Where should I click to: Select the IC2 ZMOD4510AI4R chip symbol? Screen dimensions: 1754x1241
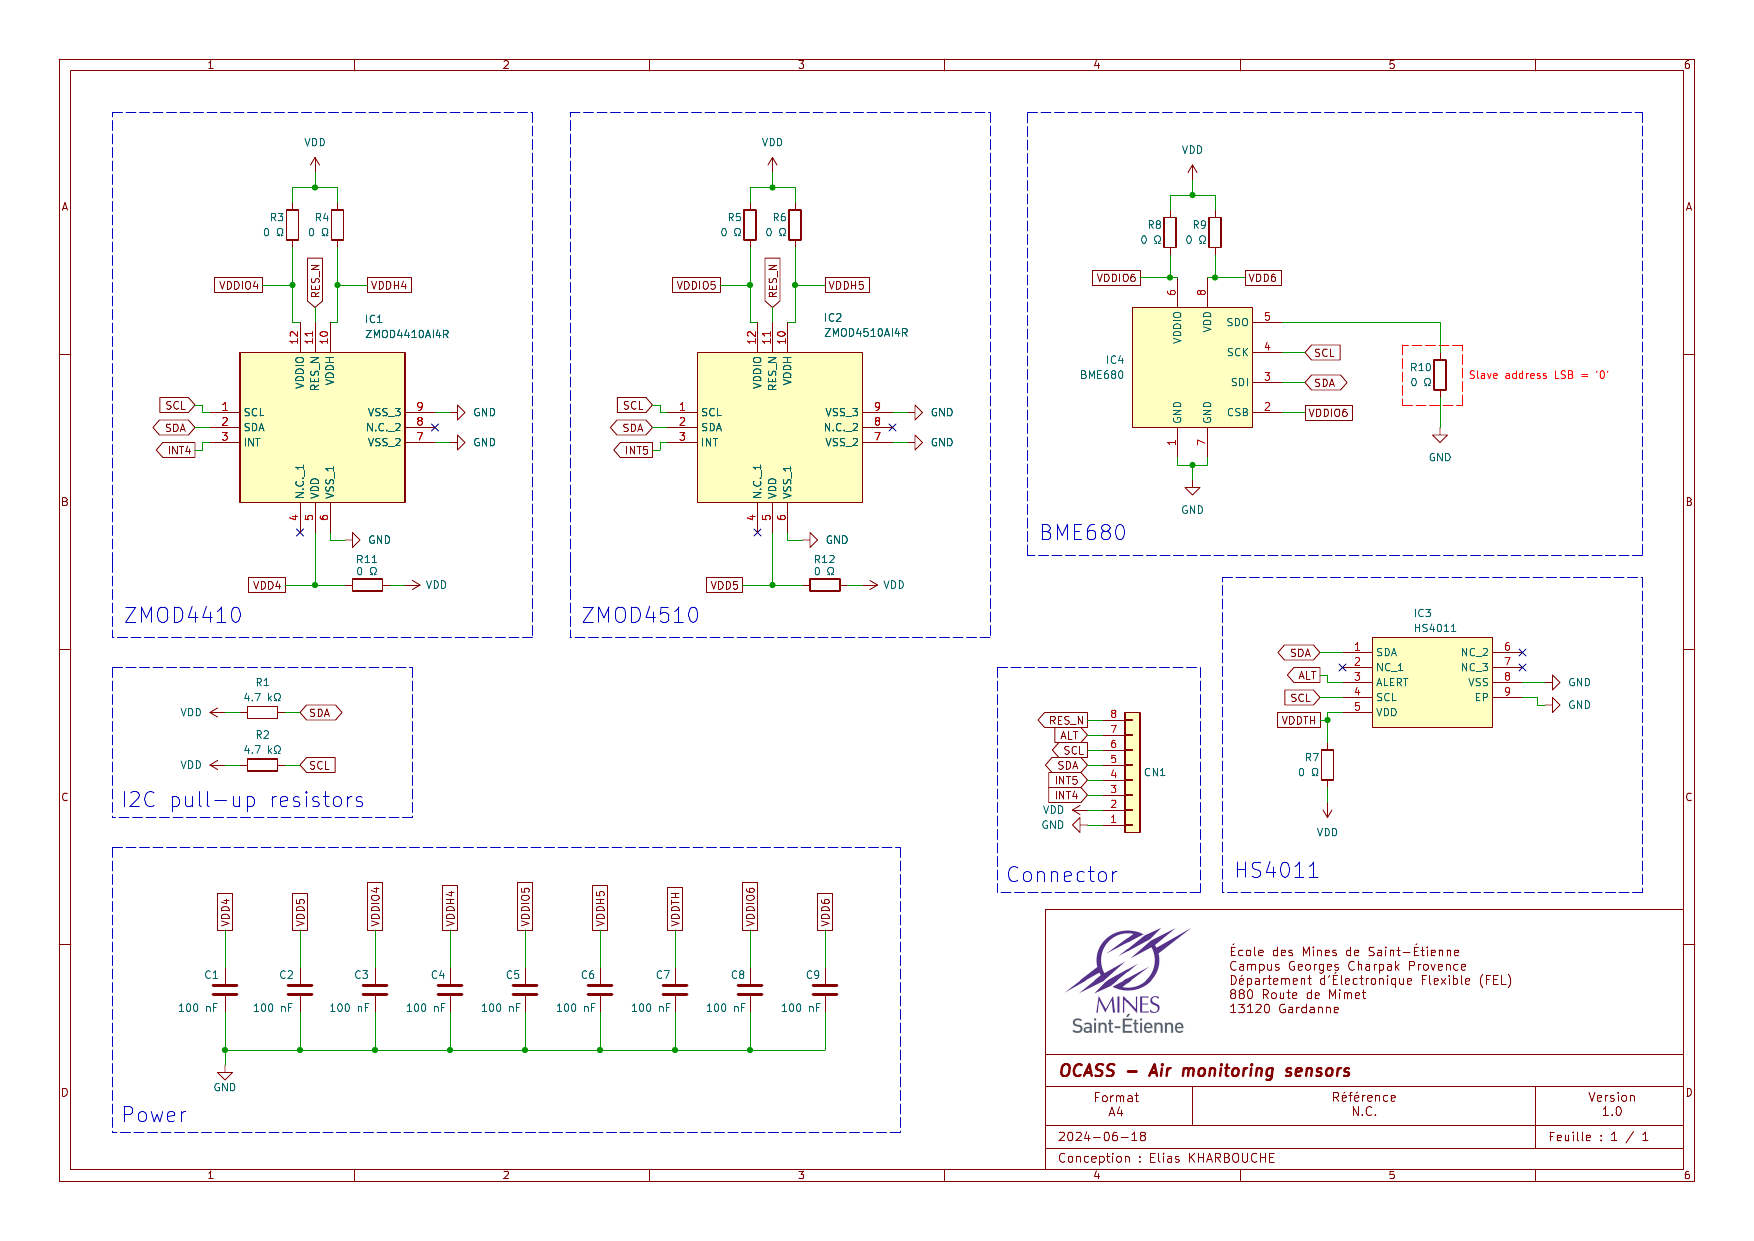pos(779,427)
